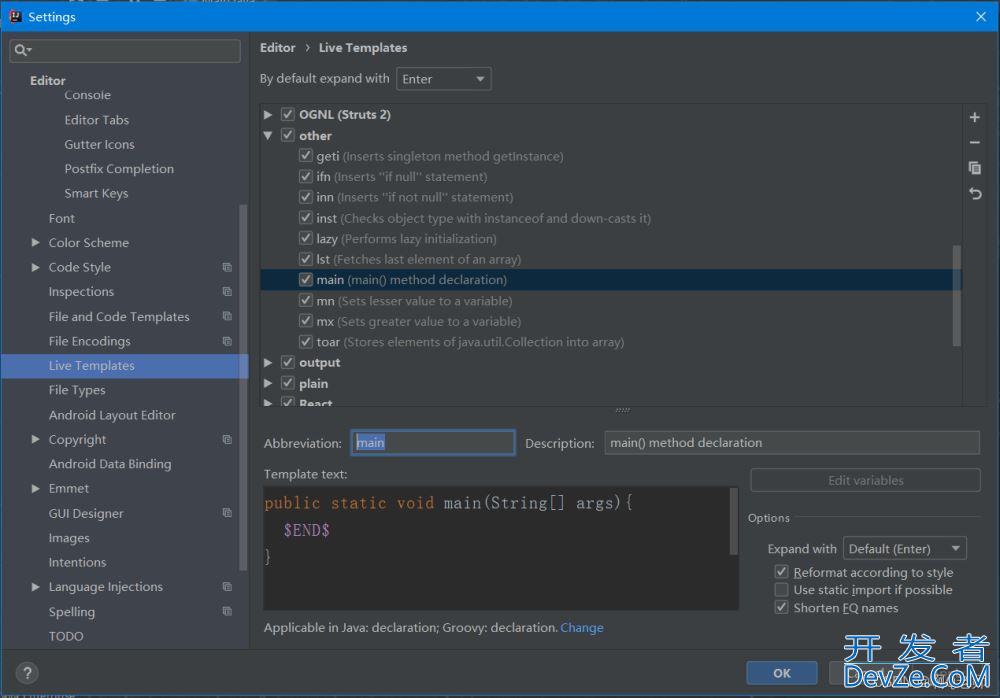Duplicate the selected template via copy icon
This screenshot has width=1000, height=698.
(x=974, y=168)
